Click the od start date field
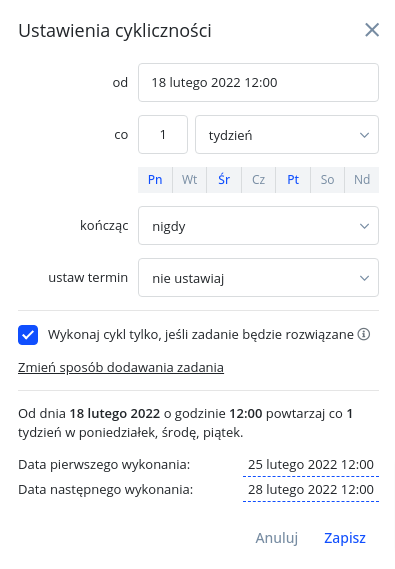 [258, 83]
